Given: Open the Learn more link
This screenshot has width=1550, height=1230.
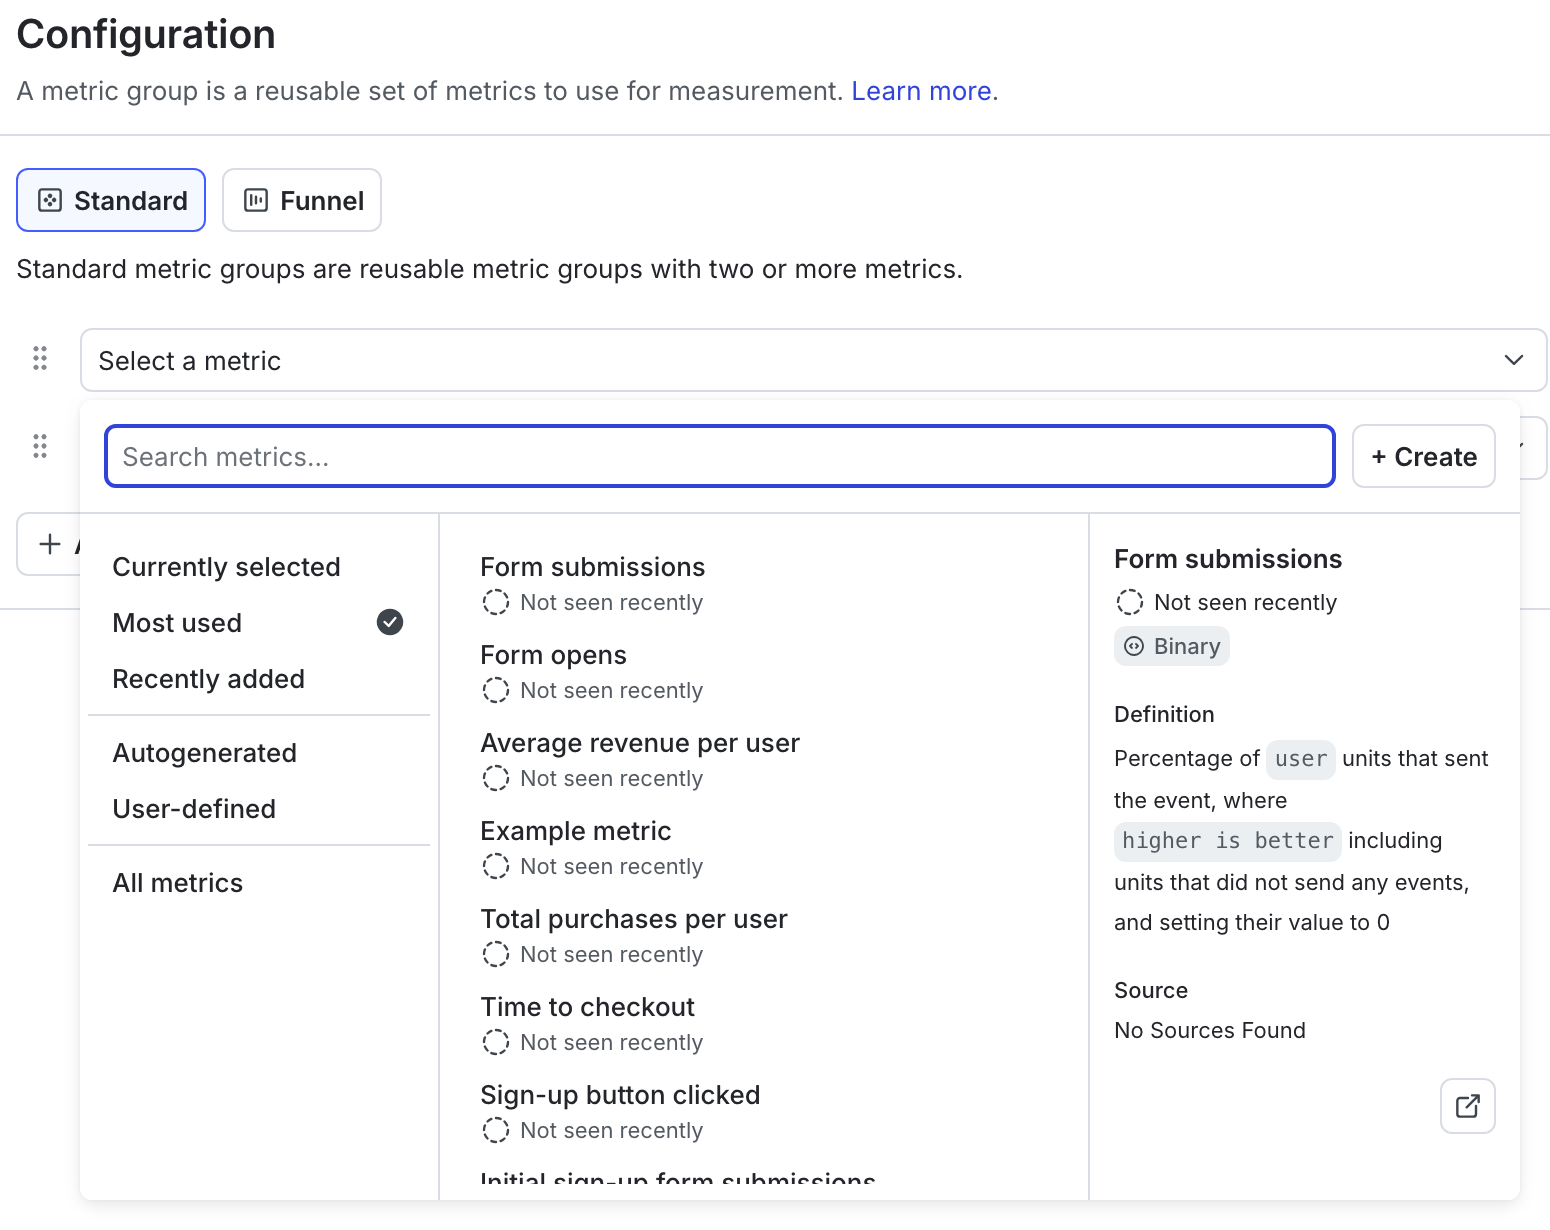Looking at the screenshot, I should tap(919, 90).
